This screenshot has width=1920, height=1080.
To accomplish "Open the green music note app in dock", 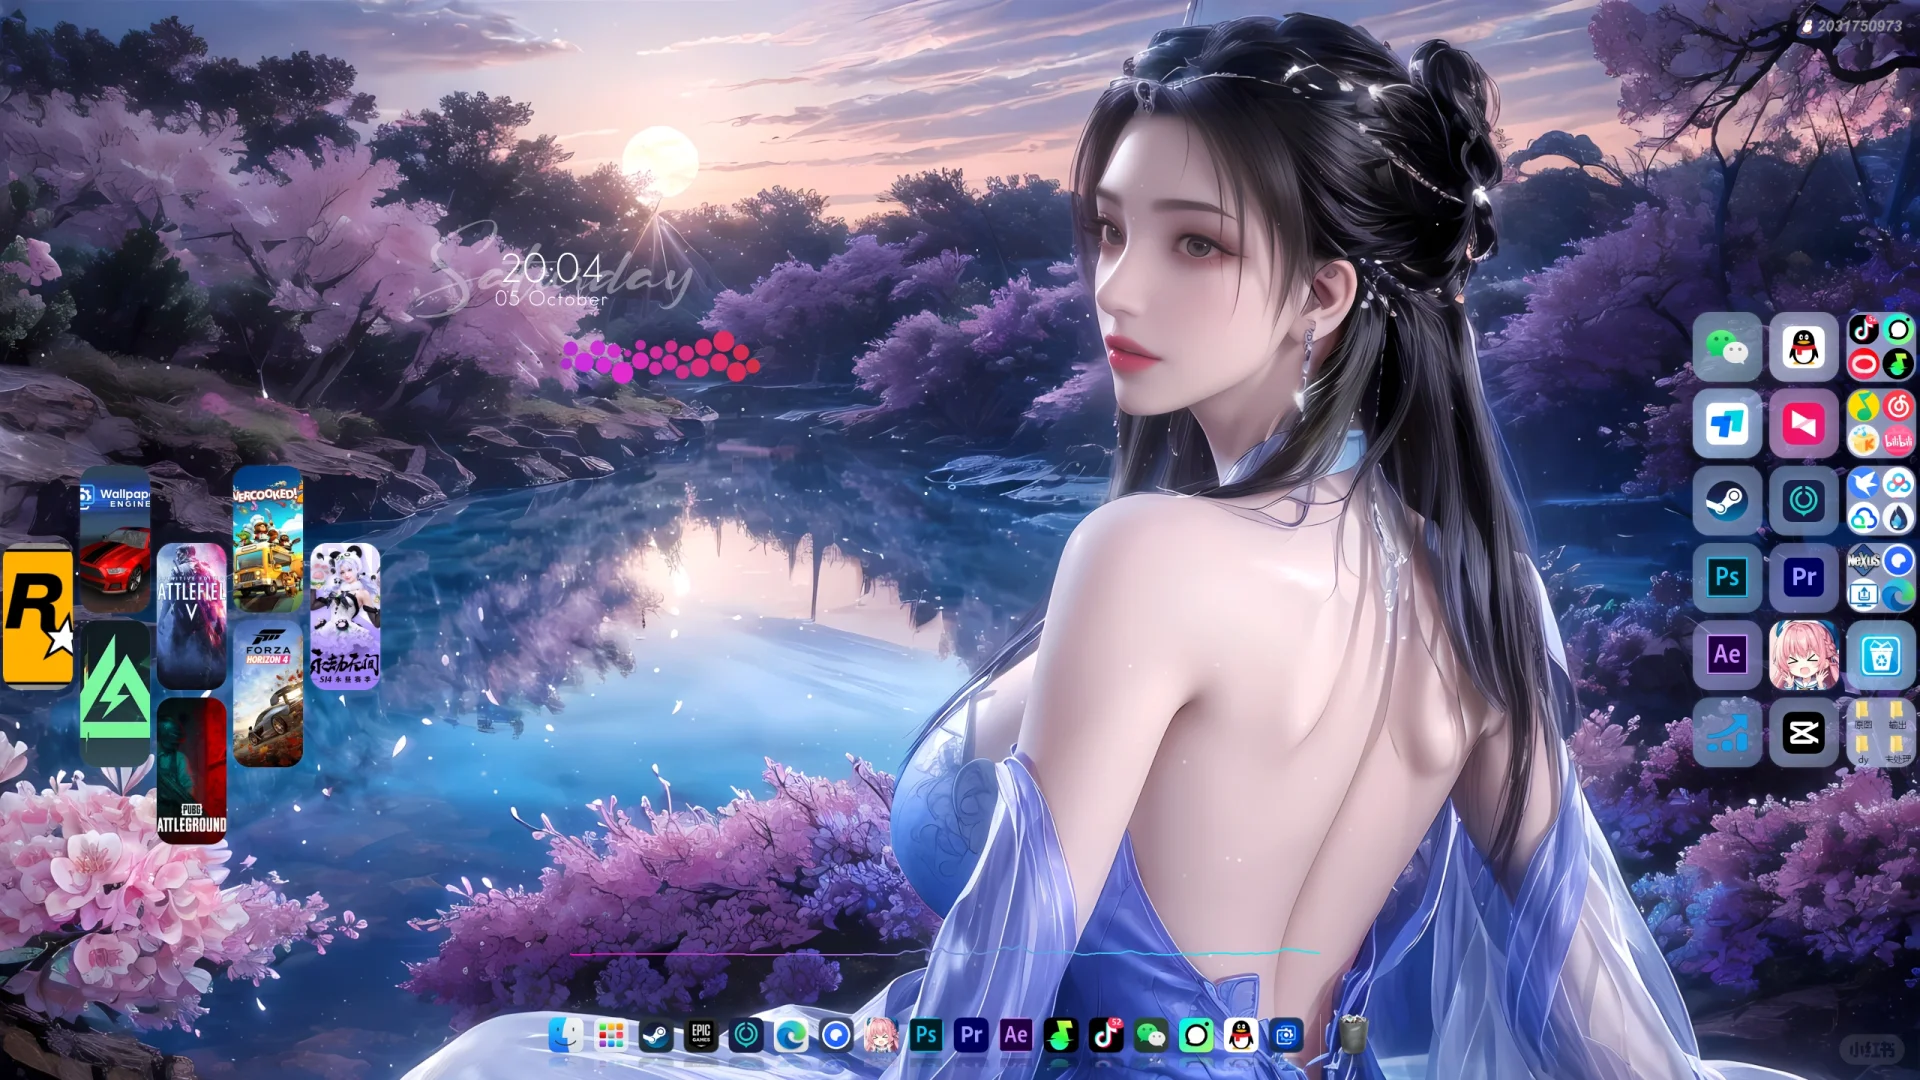I will pyautogui.click(x=1061, y=1035).
